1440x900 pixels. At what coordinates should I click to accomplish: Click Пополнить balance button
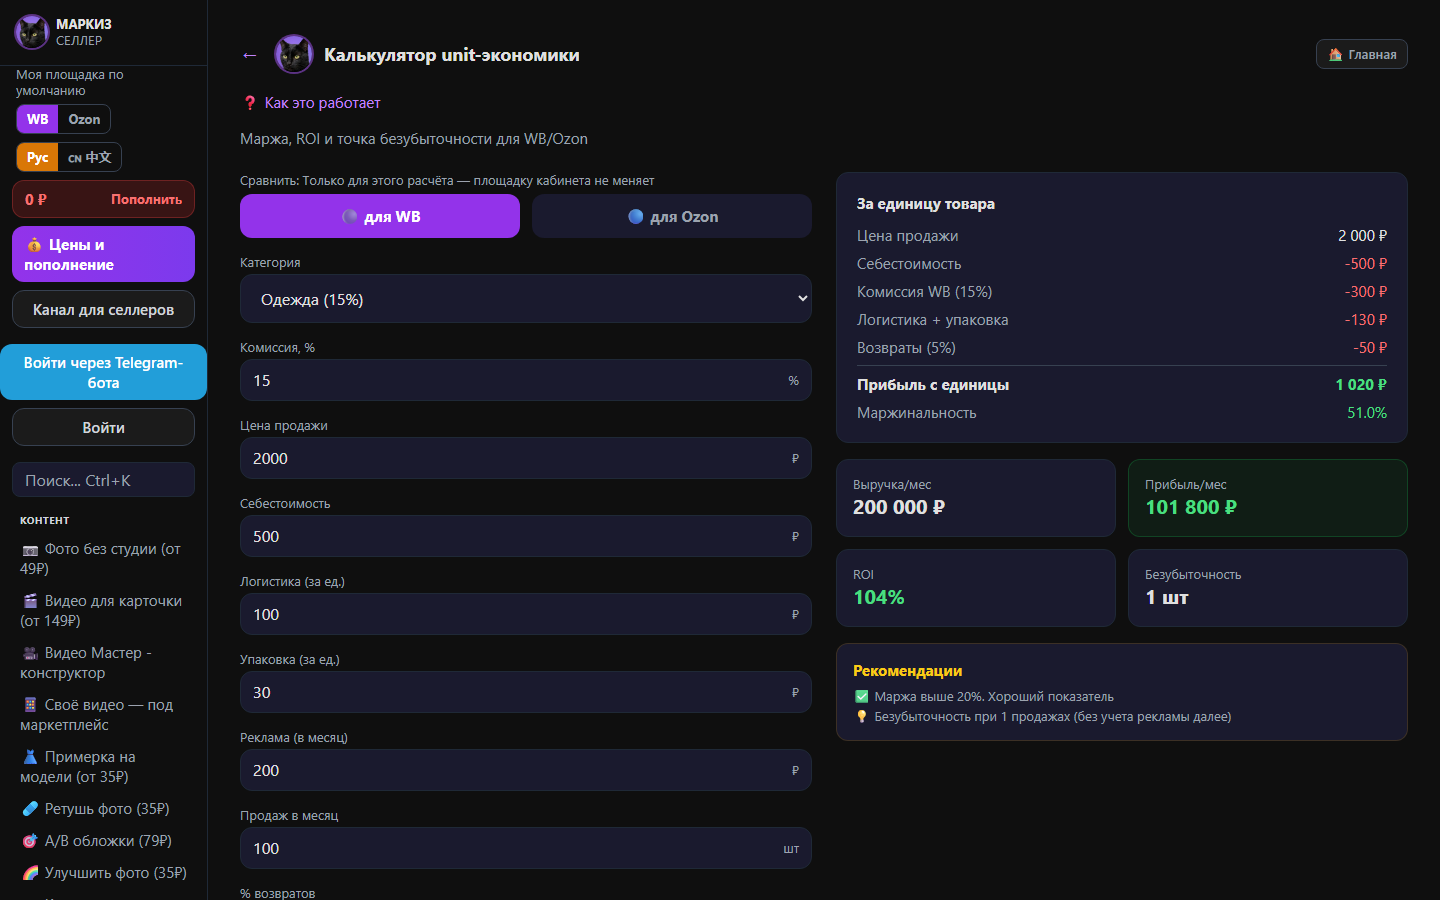146,199
